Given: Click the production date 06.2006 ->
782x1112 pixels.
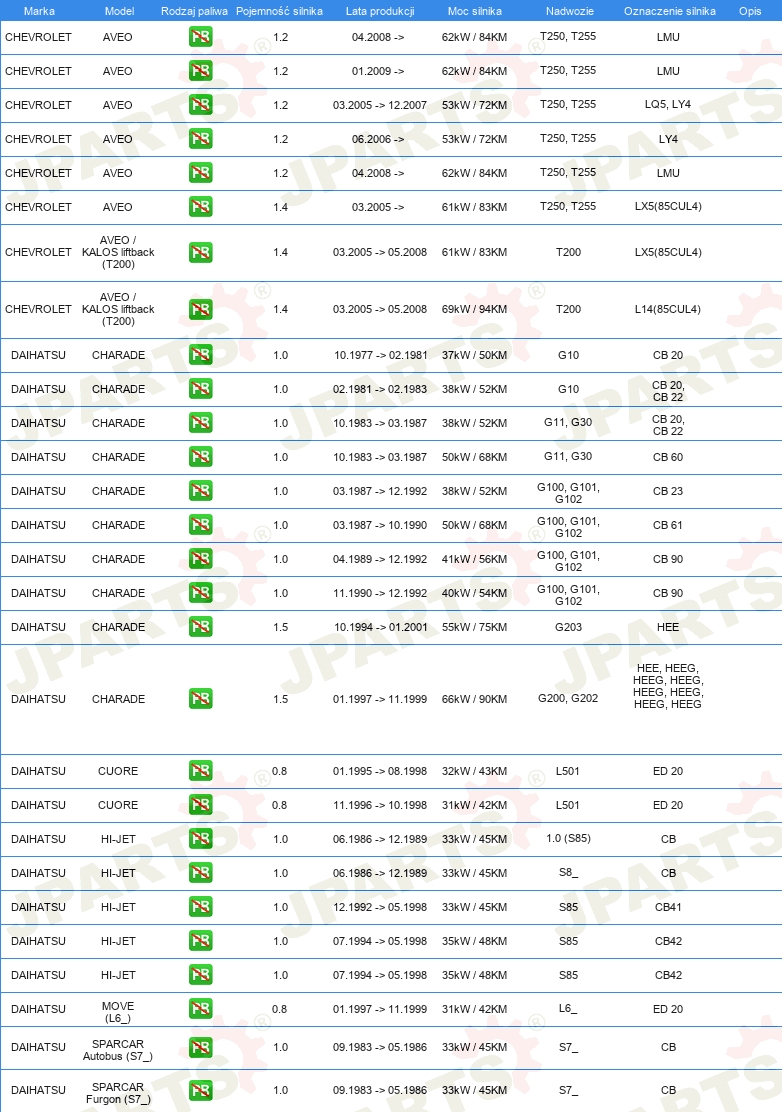Looking at the screenshot, I should coord(378,140).
